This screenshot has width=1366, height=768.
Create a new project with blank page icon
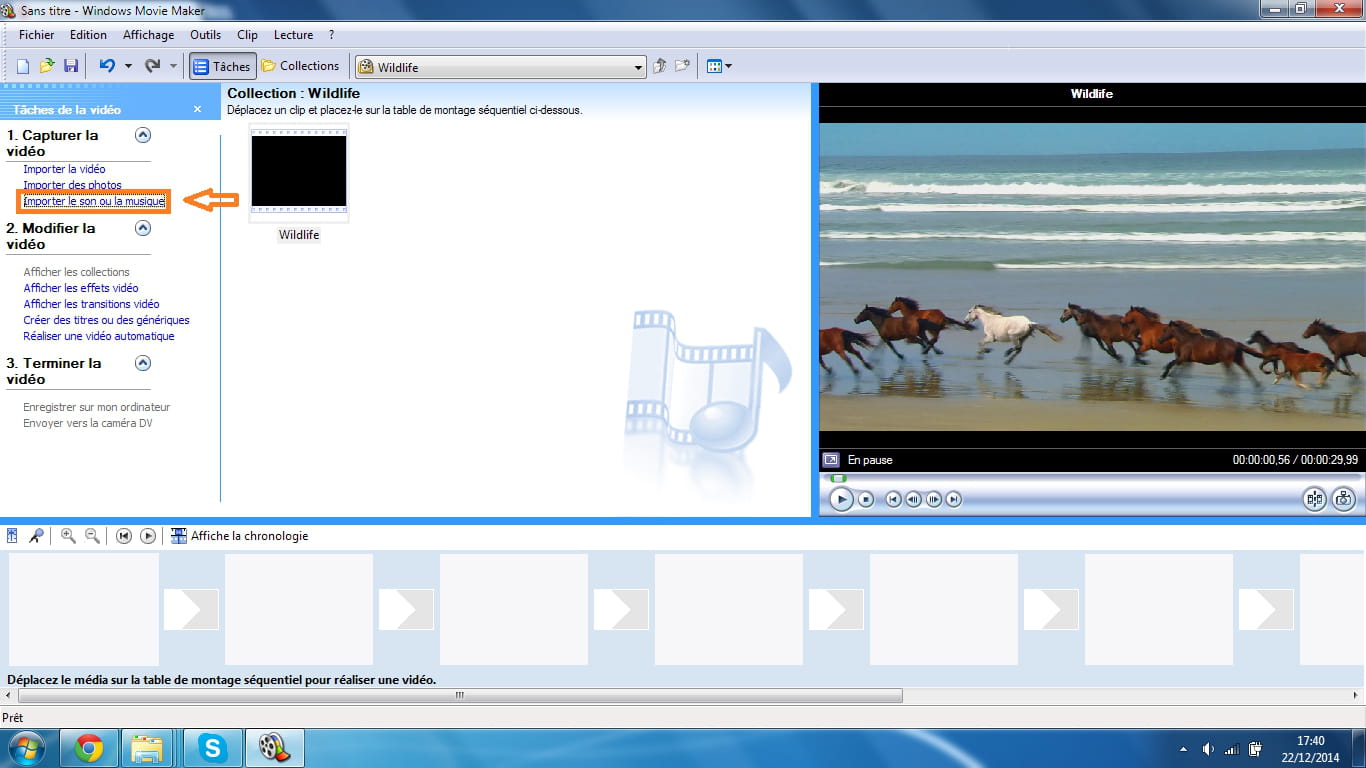pyautogui.click(x=23, y=66)
